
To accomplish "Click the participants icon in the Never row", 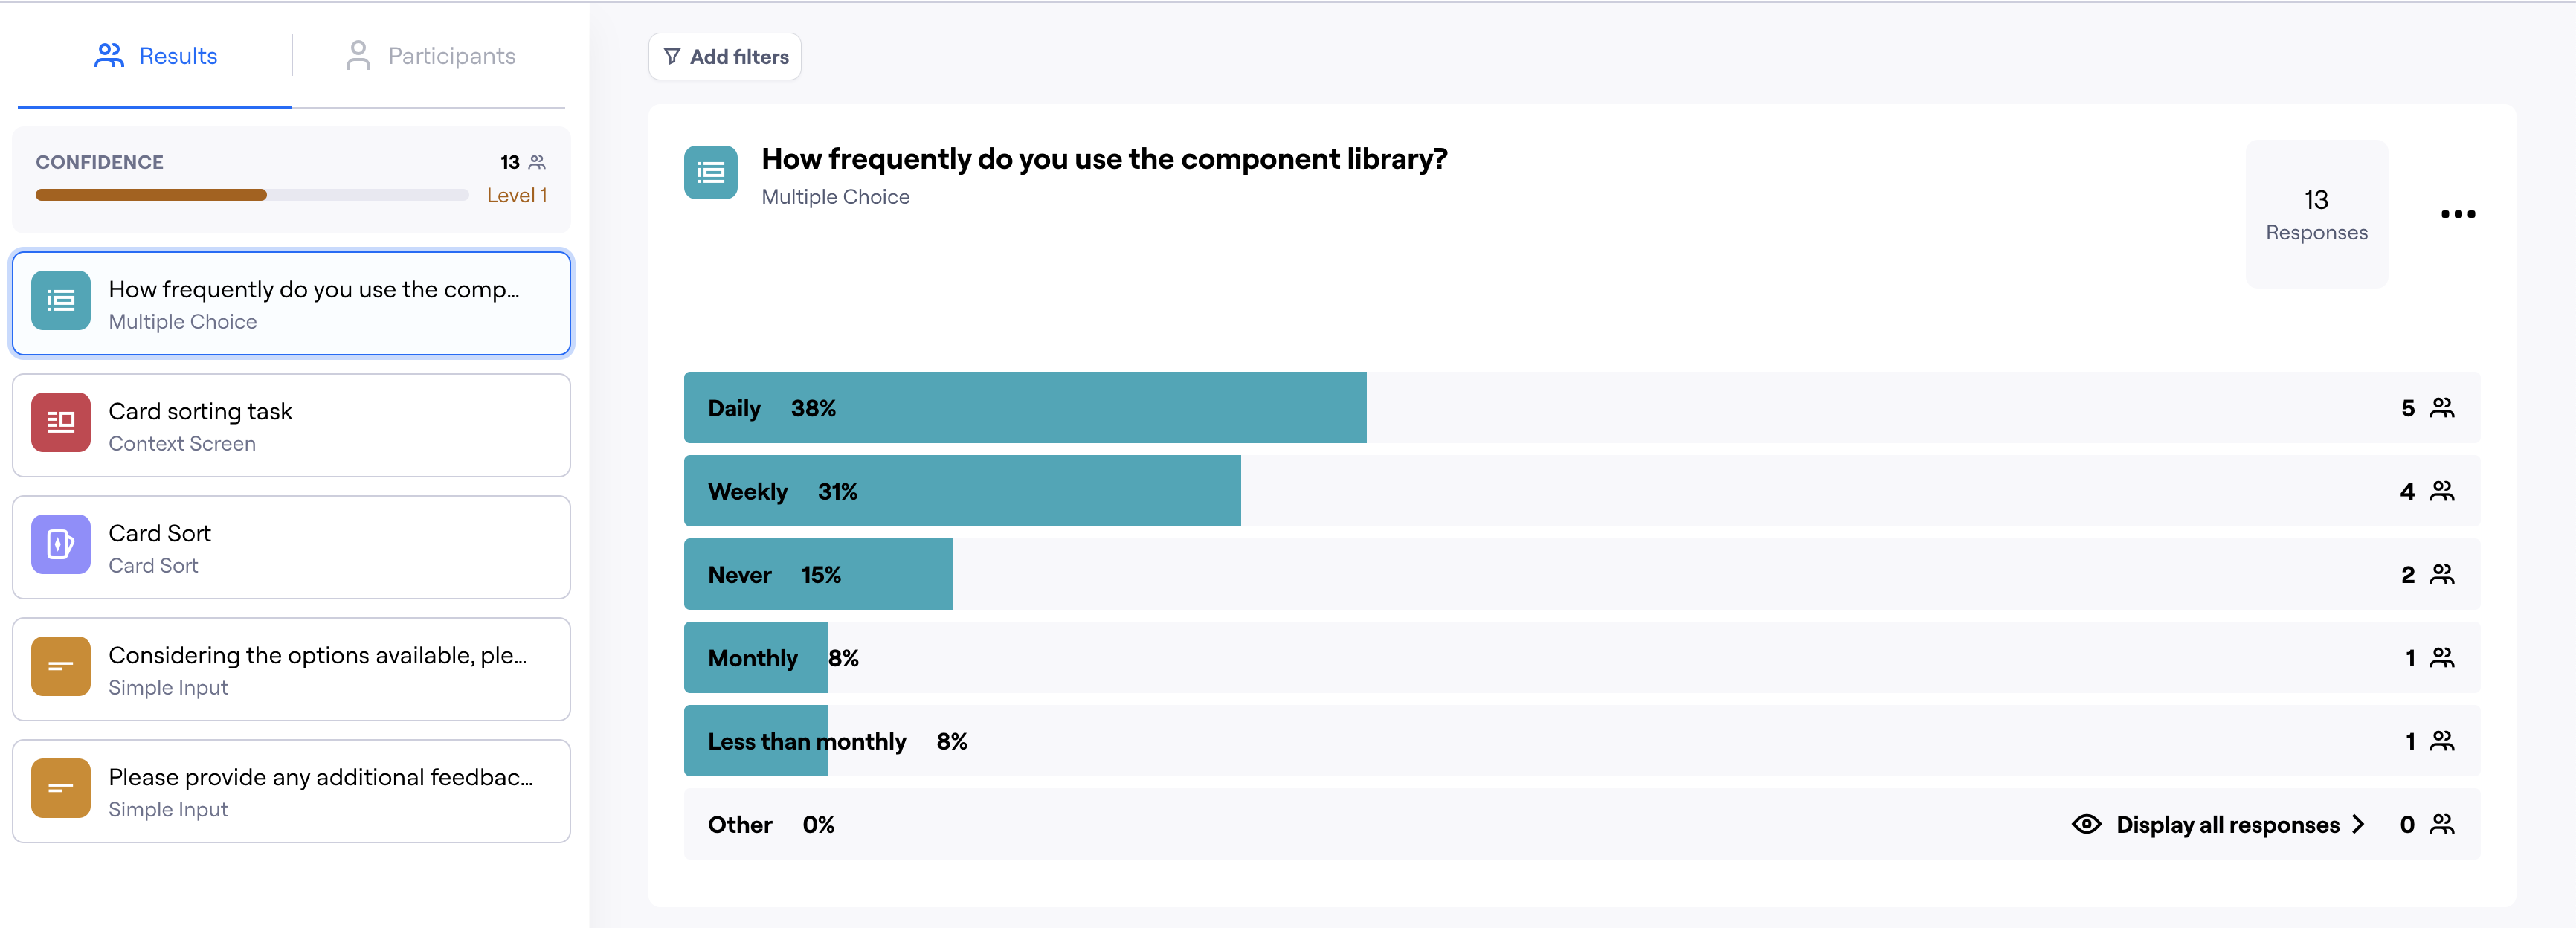I will [x=2442, y=575].
